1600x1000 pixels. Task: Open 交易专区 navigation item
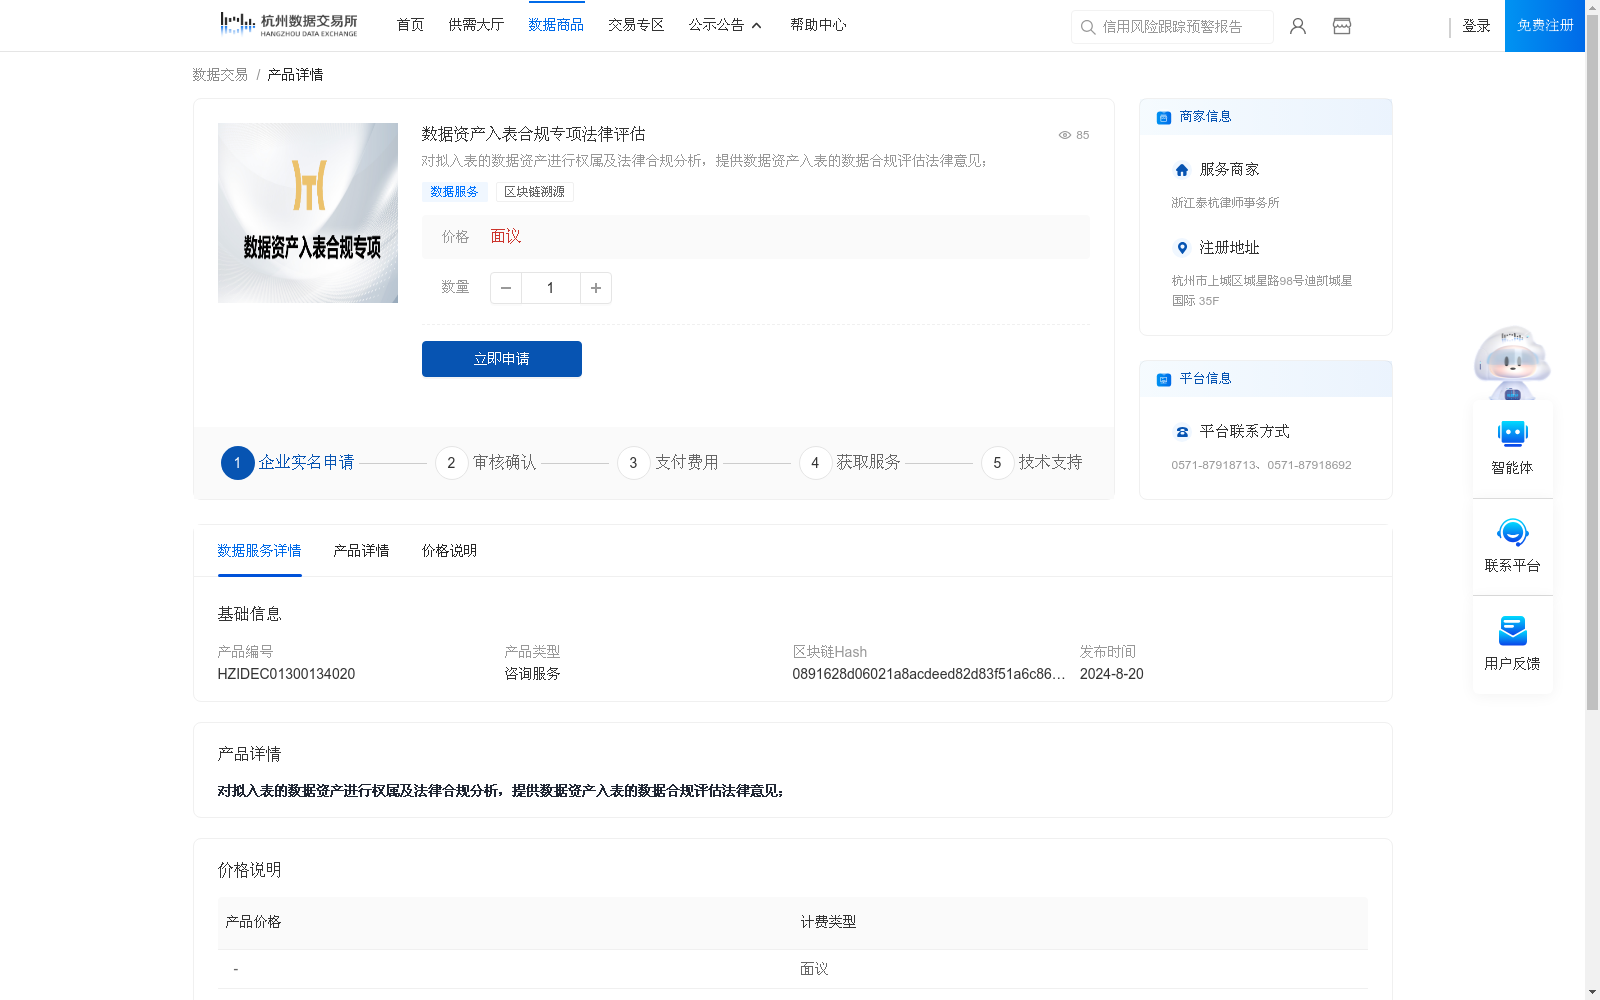pos(636,25)
